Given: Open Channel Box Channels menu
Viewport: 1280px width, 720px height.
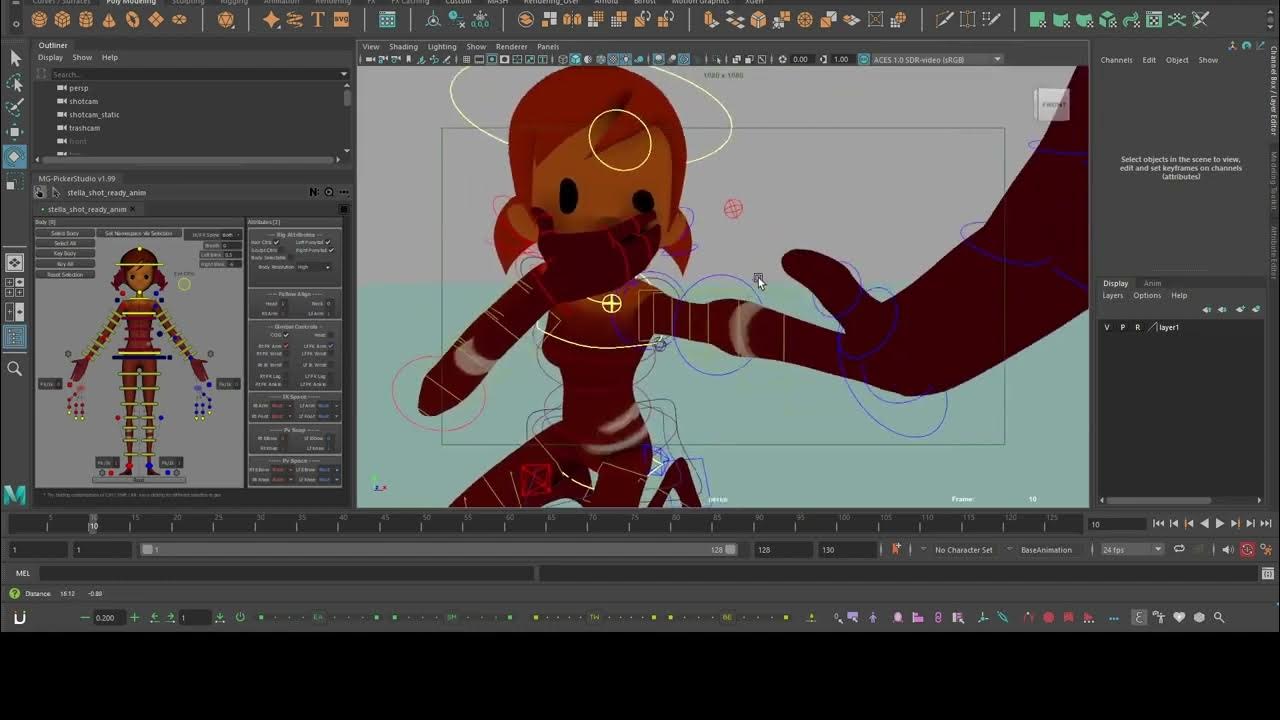Looking at the screenshot, I should click(x=1116, y=60).
